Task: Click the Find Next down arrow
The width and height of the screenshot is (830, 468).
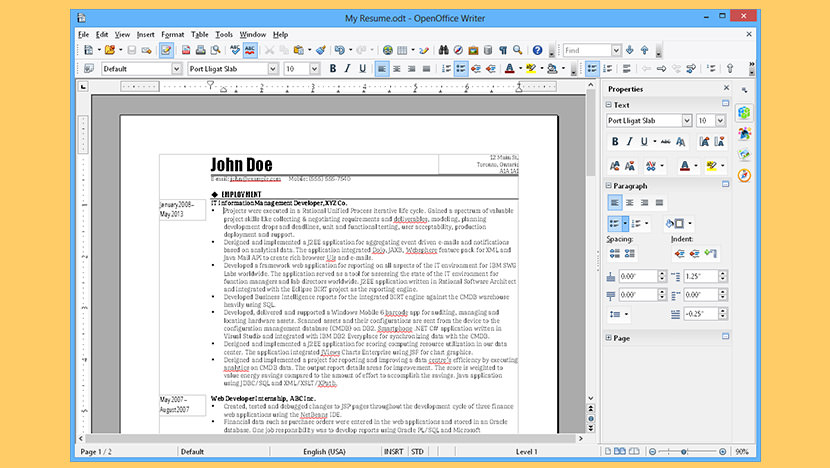Action: click(x=630, y=50)
